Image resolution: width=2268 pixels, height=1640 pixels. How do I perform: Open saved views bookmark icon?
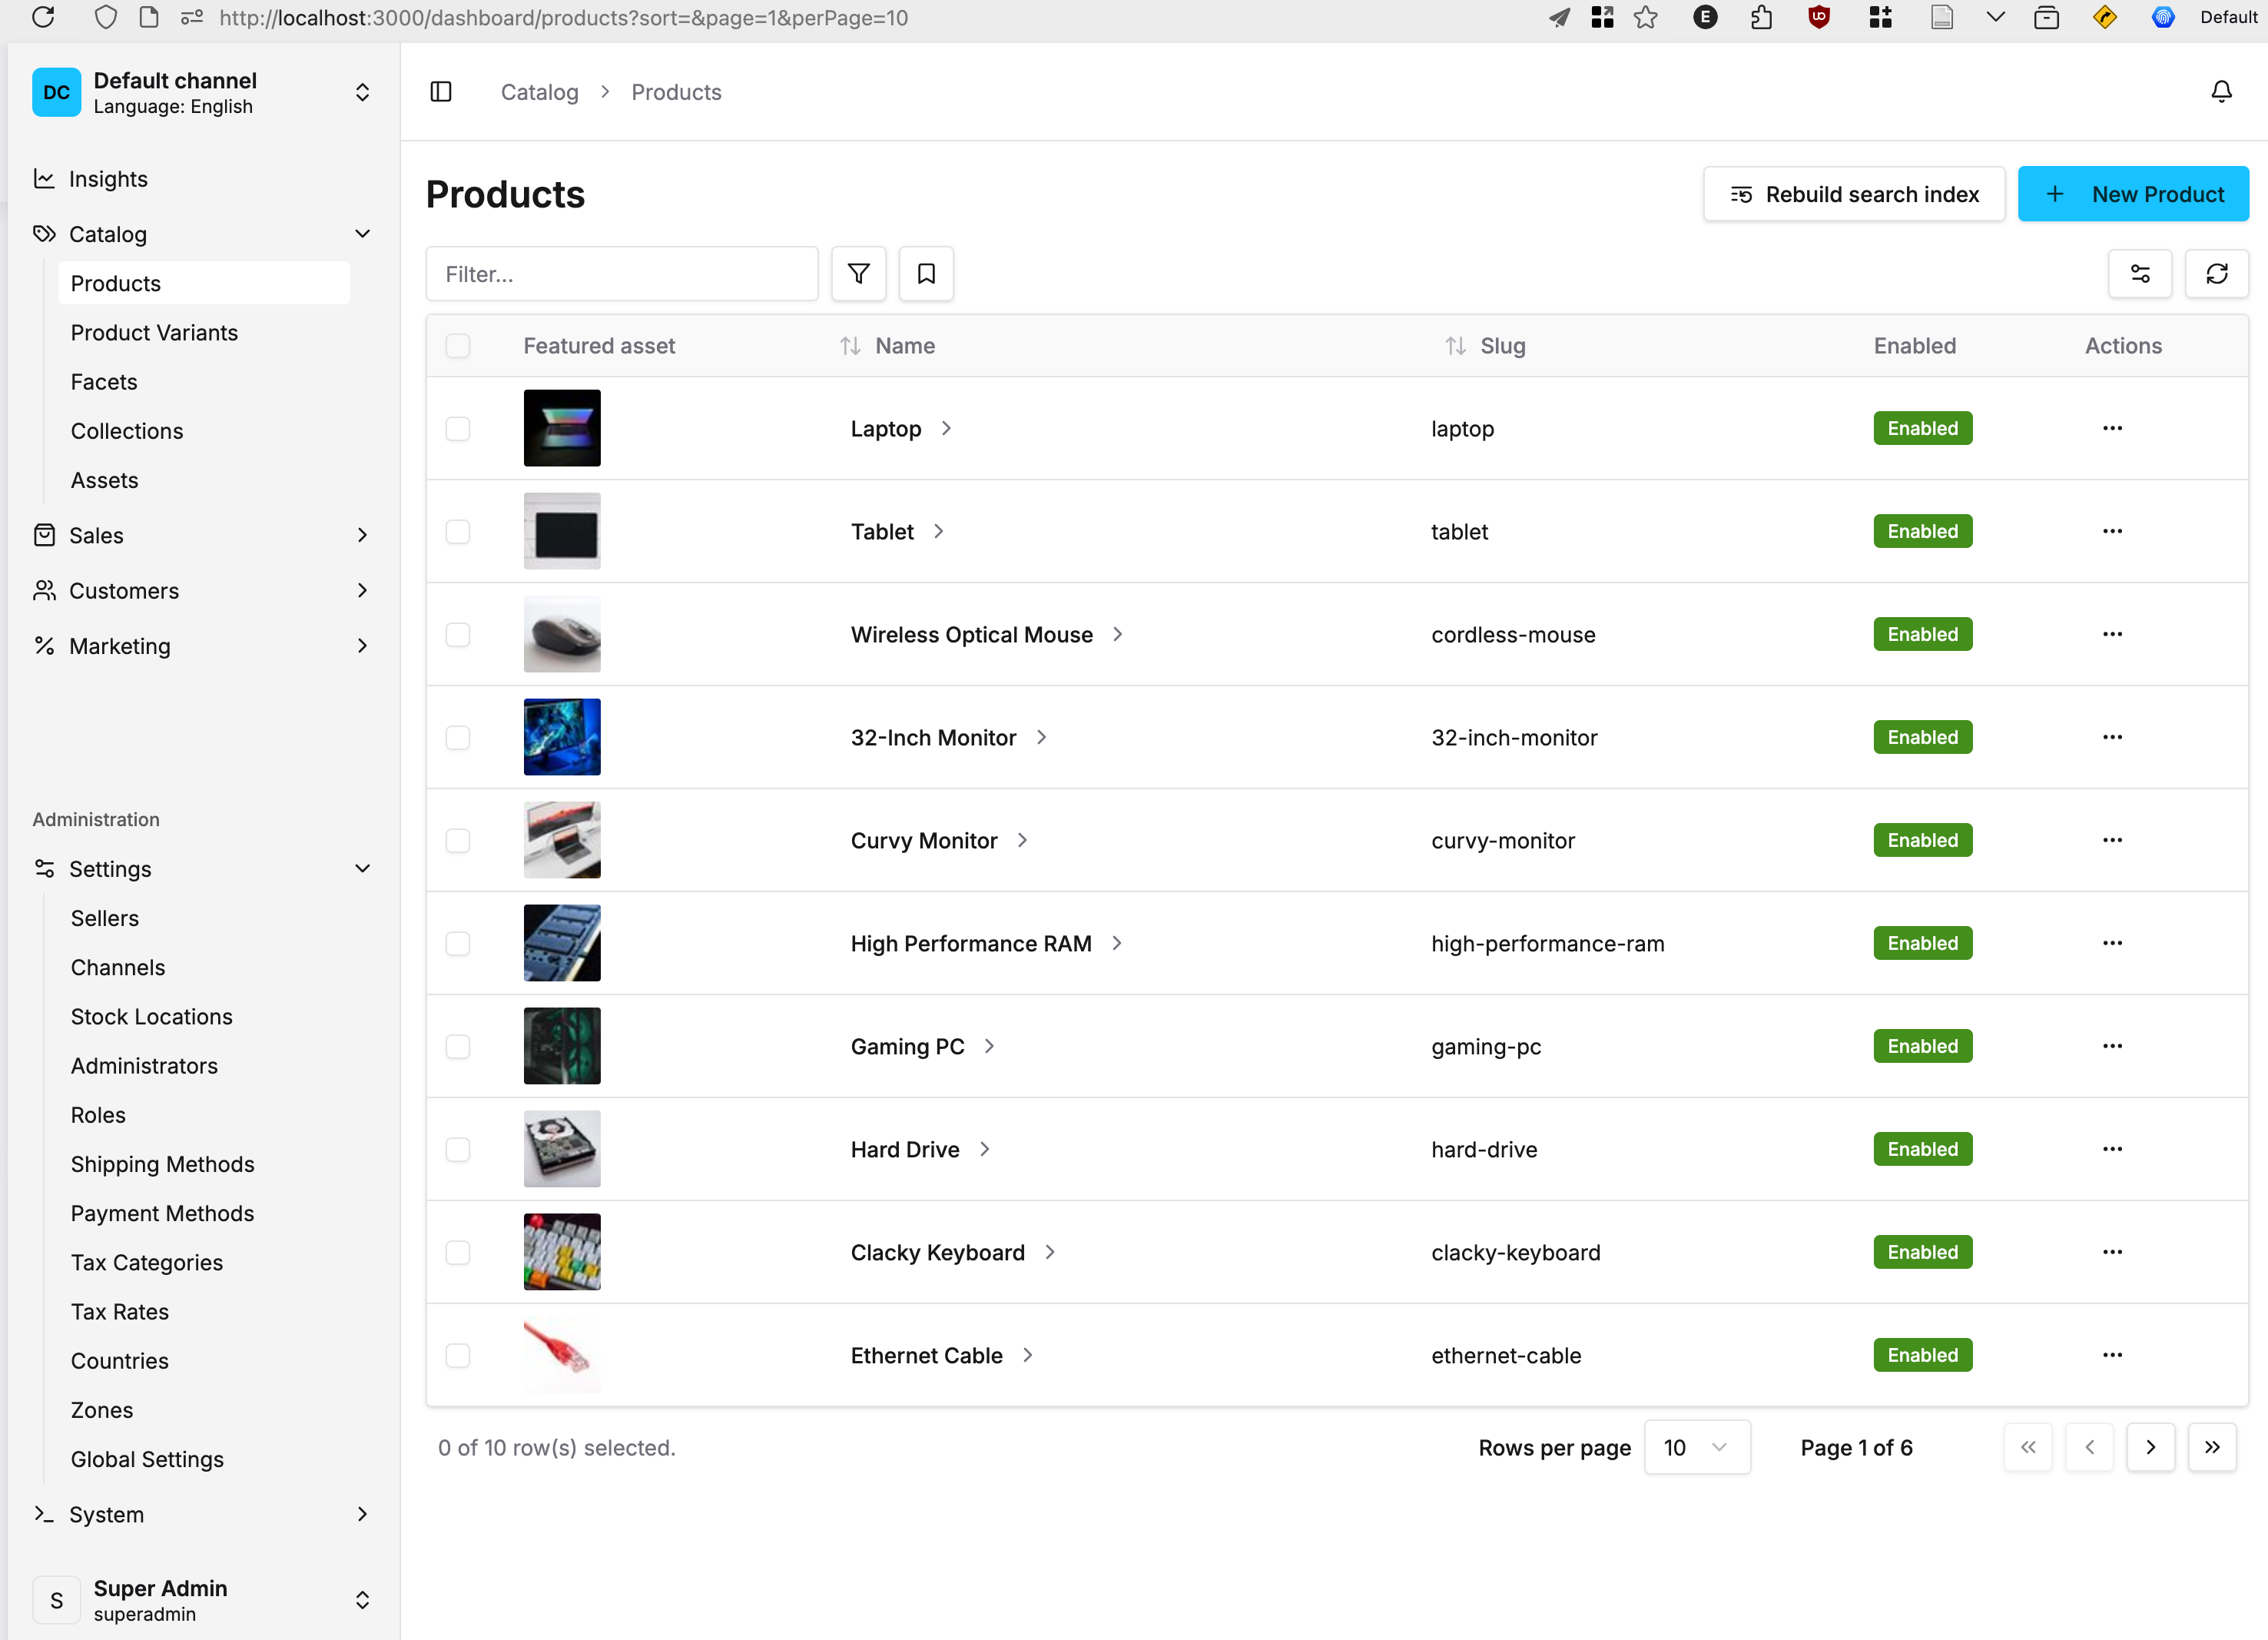pos(926,274)
